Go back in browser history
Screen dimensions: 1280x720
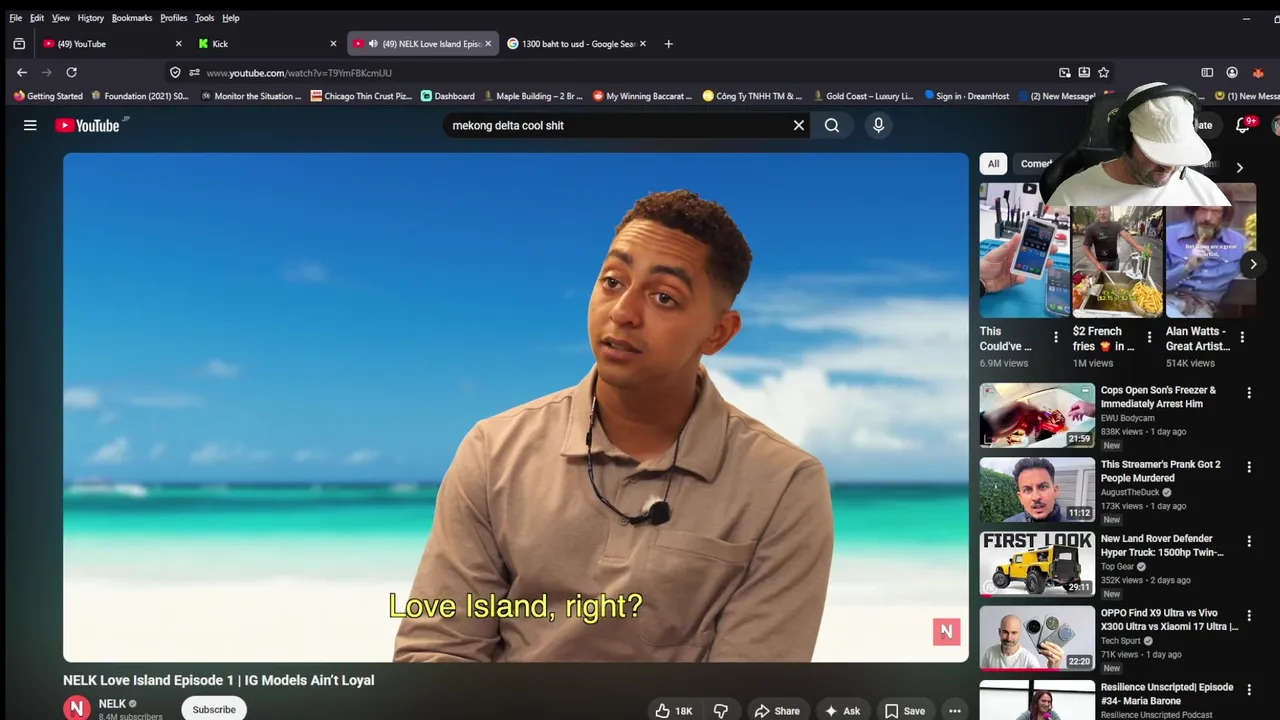[22, 72]
